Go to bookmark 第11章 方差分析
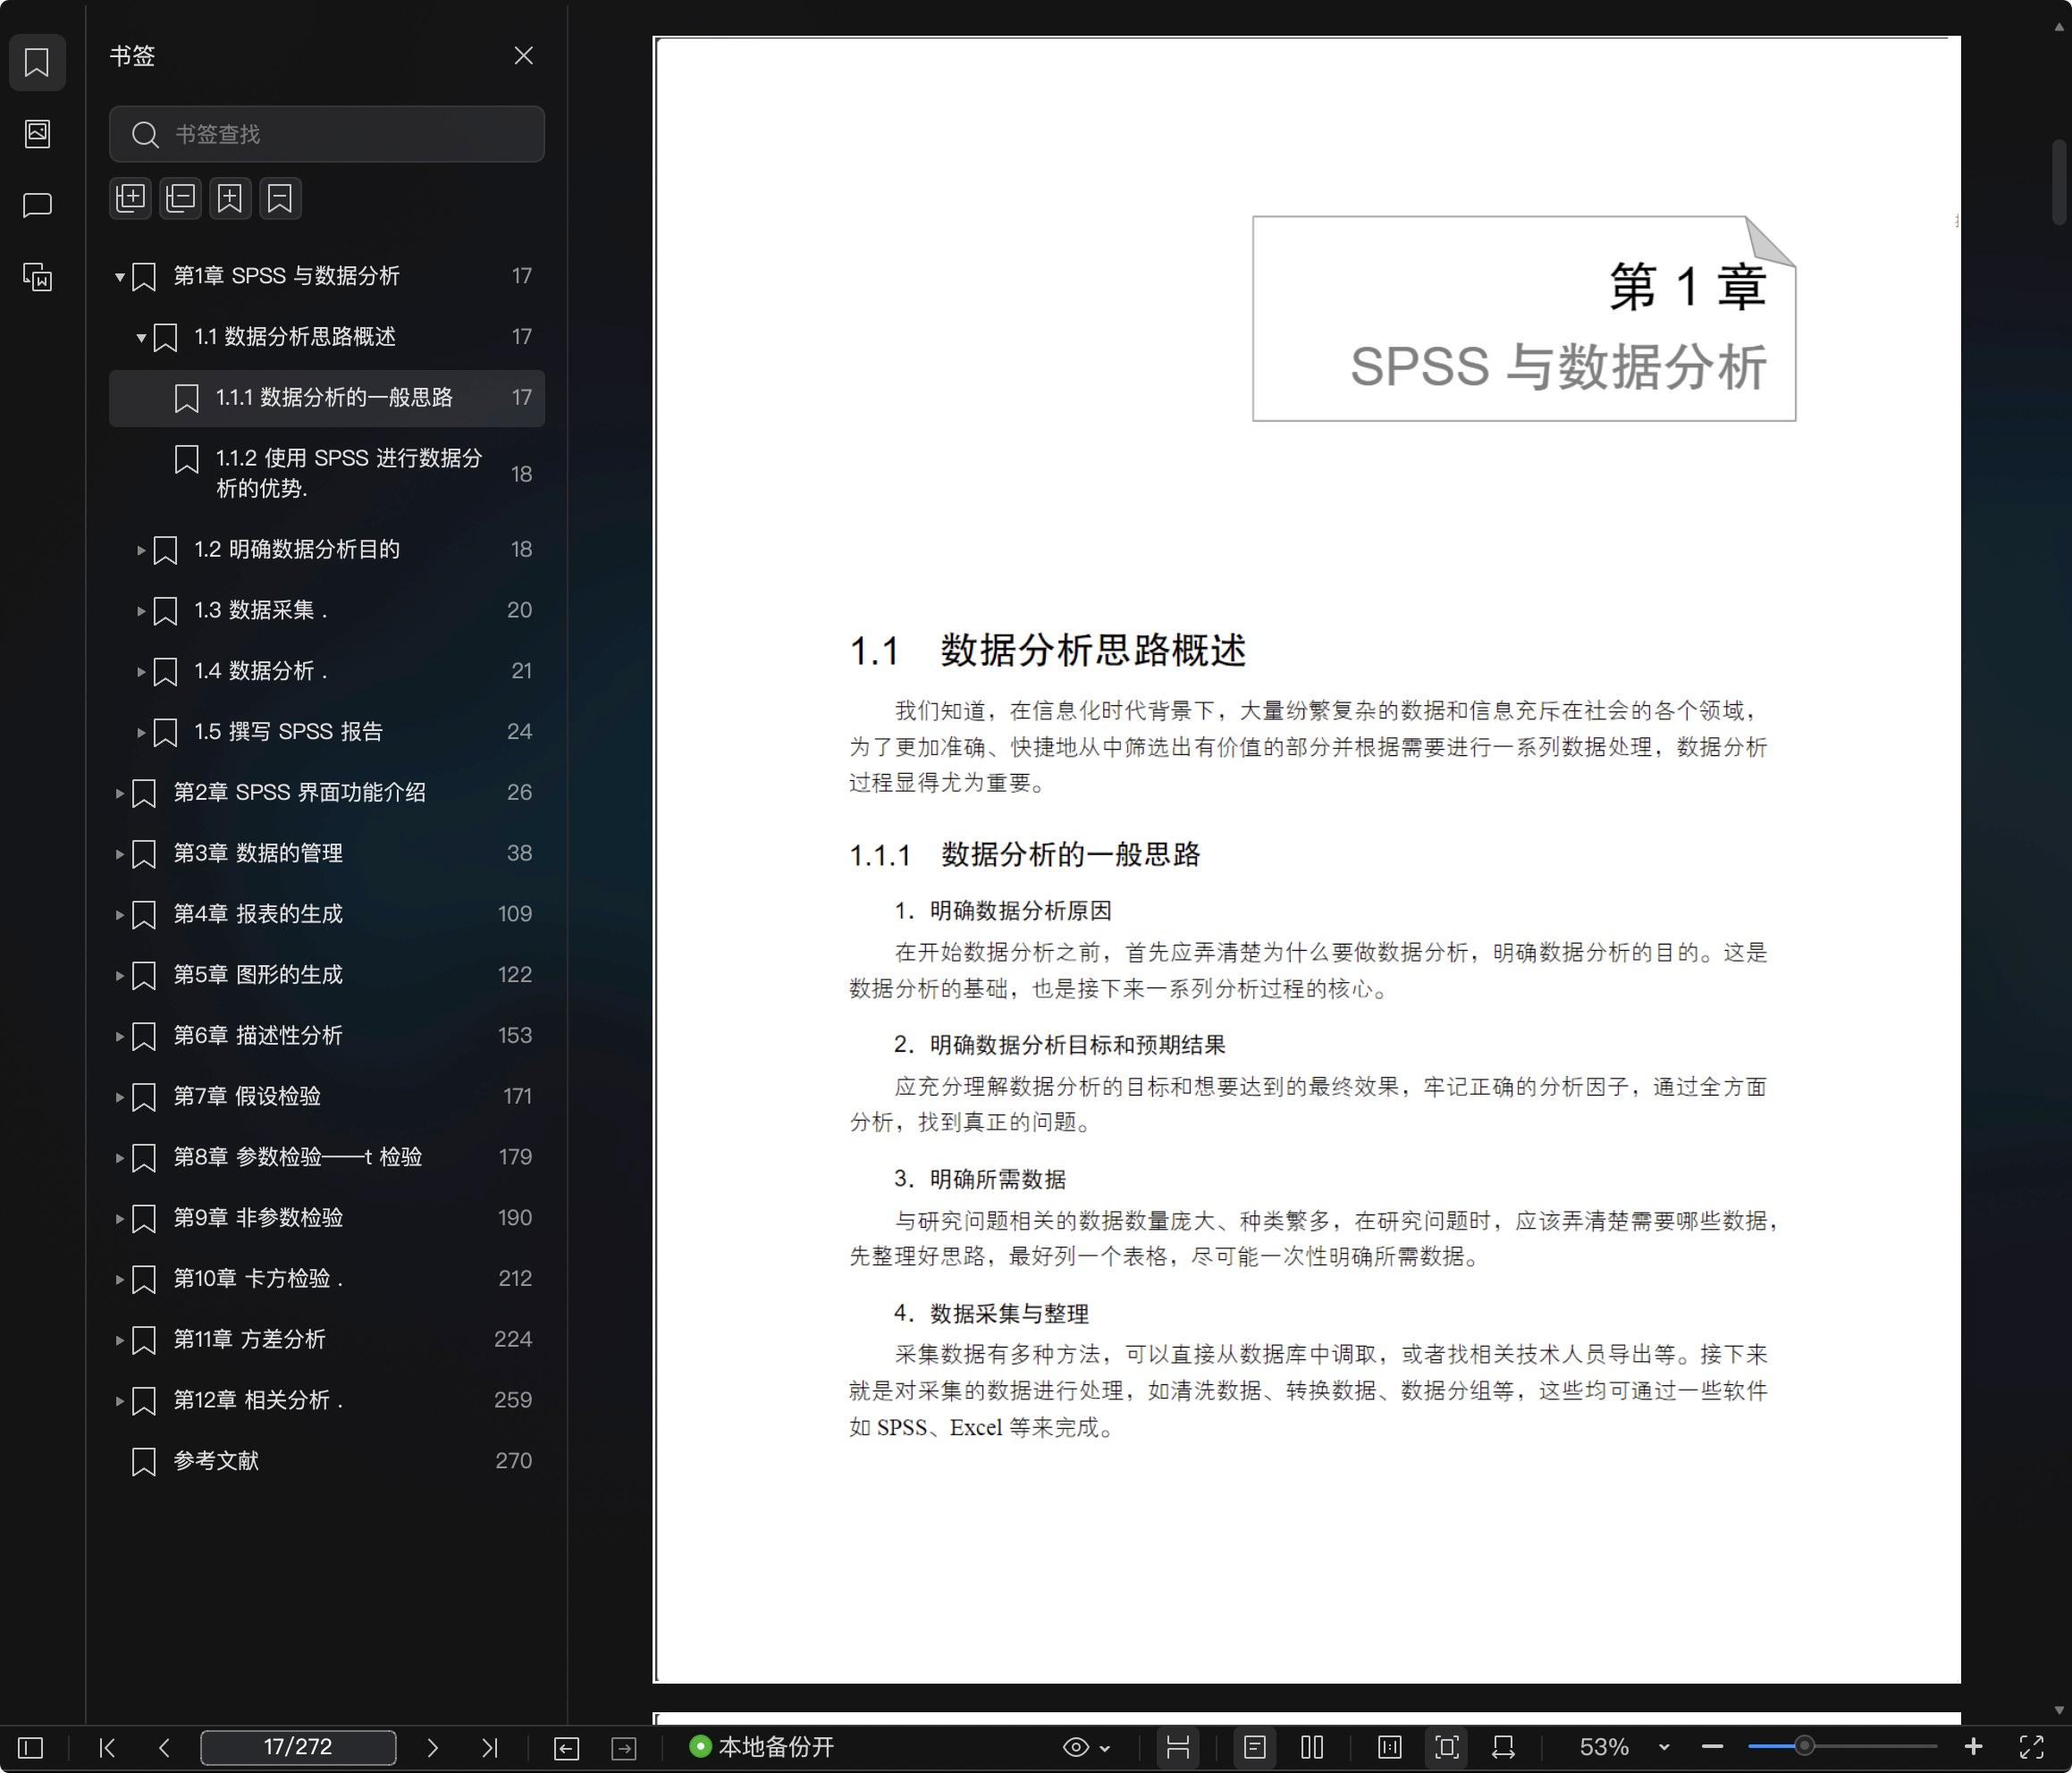Viewport: 2072px width, 1773px height. [327, 1339]
